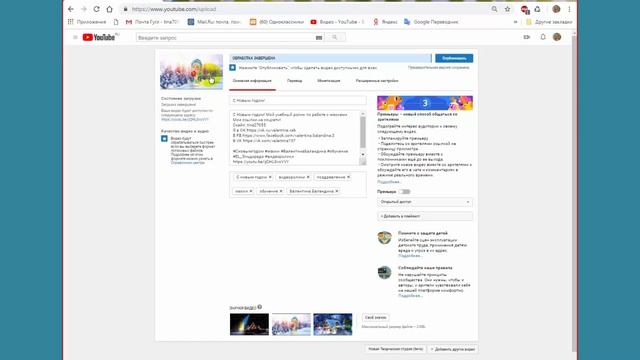Remove the third tag in first tag row

point(348,177)
